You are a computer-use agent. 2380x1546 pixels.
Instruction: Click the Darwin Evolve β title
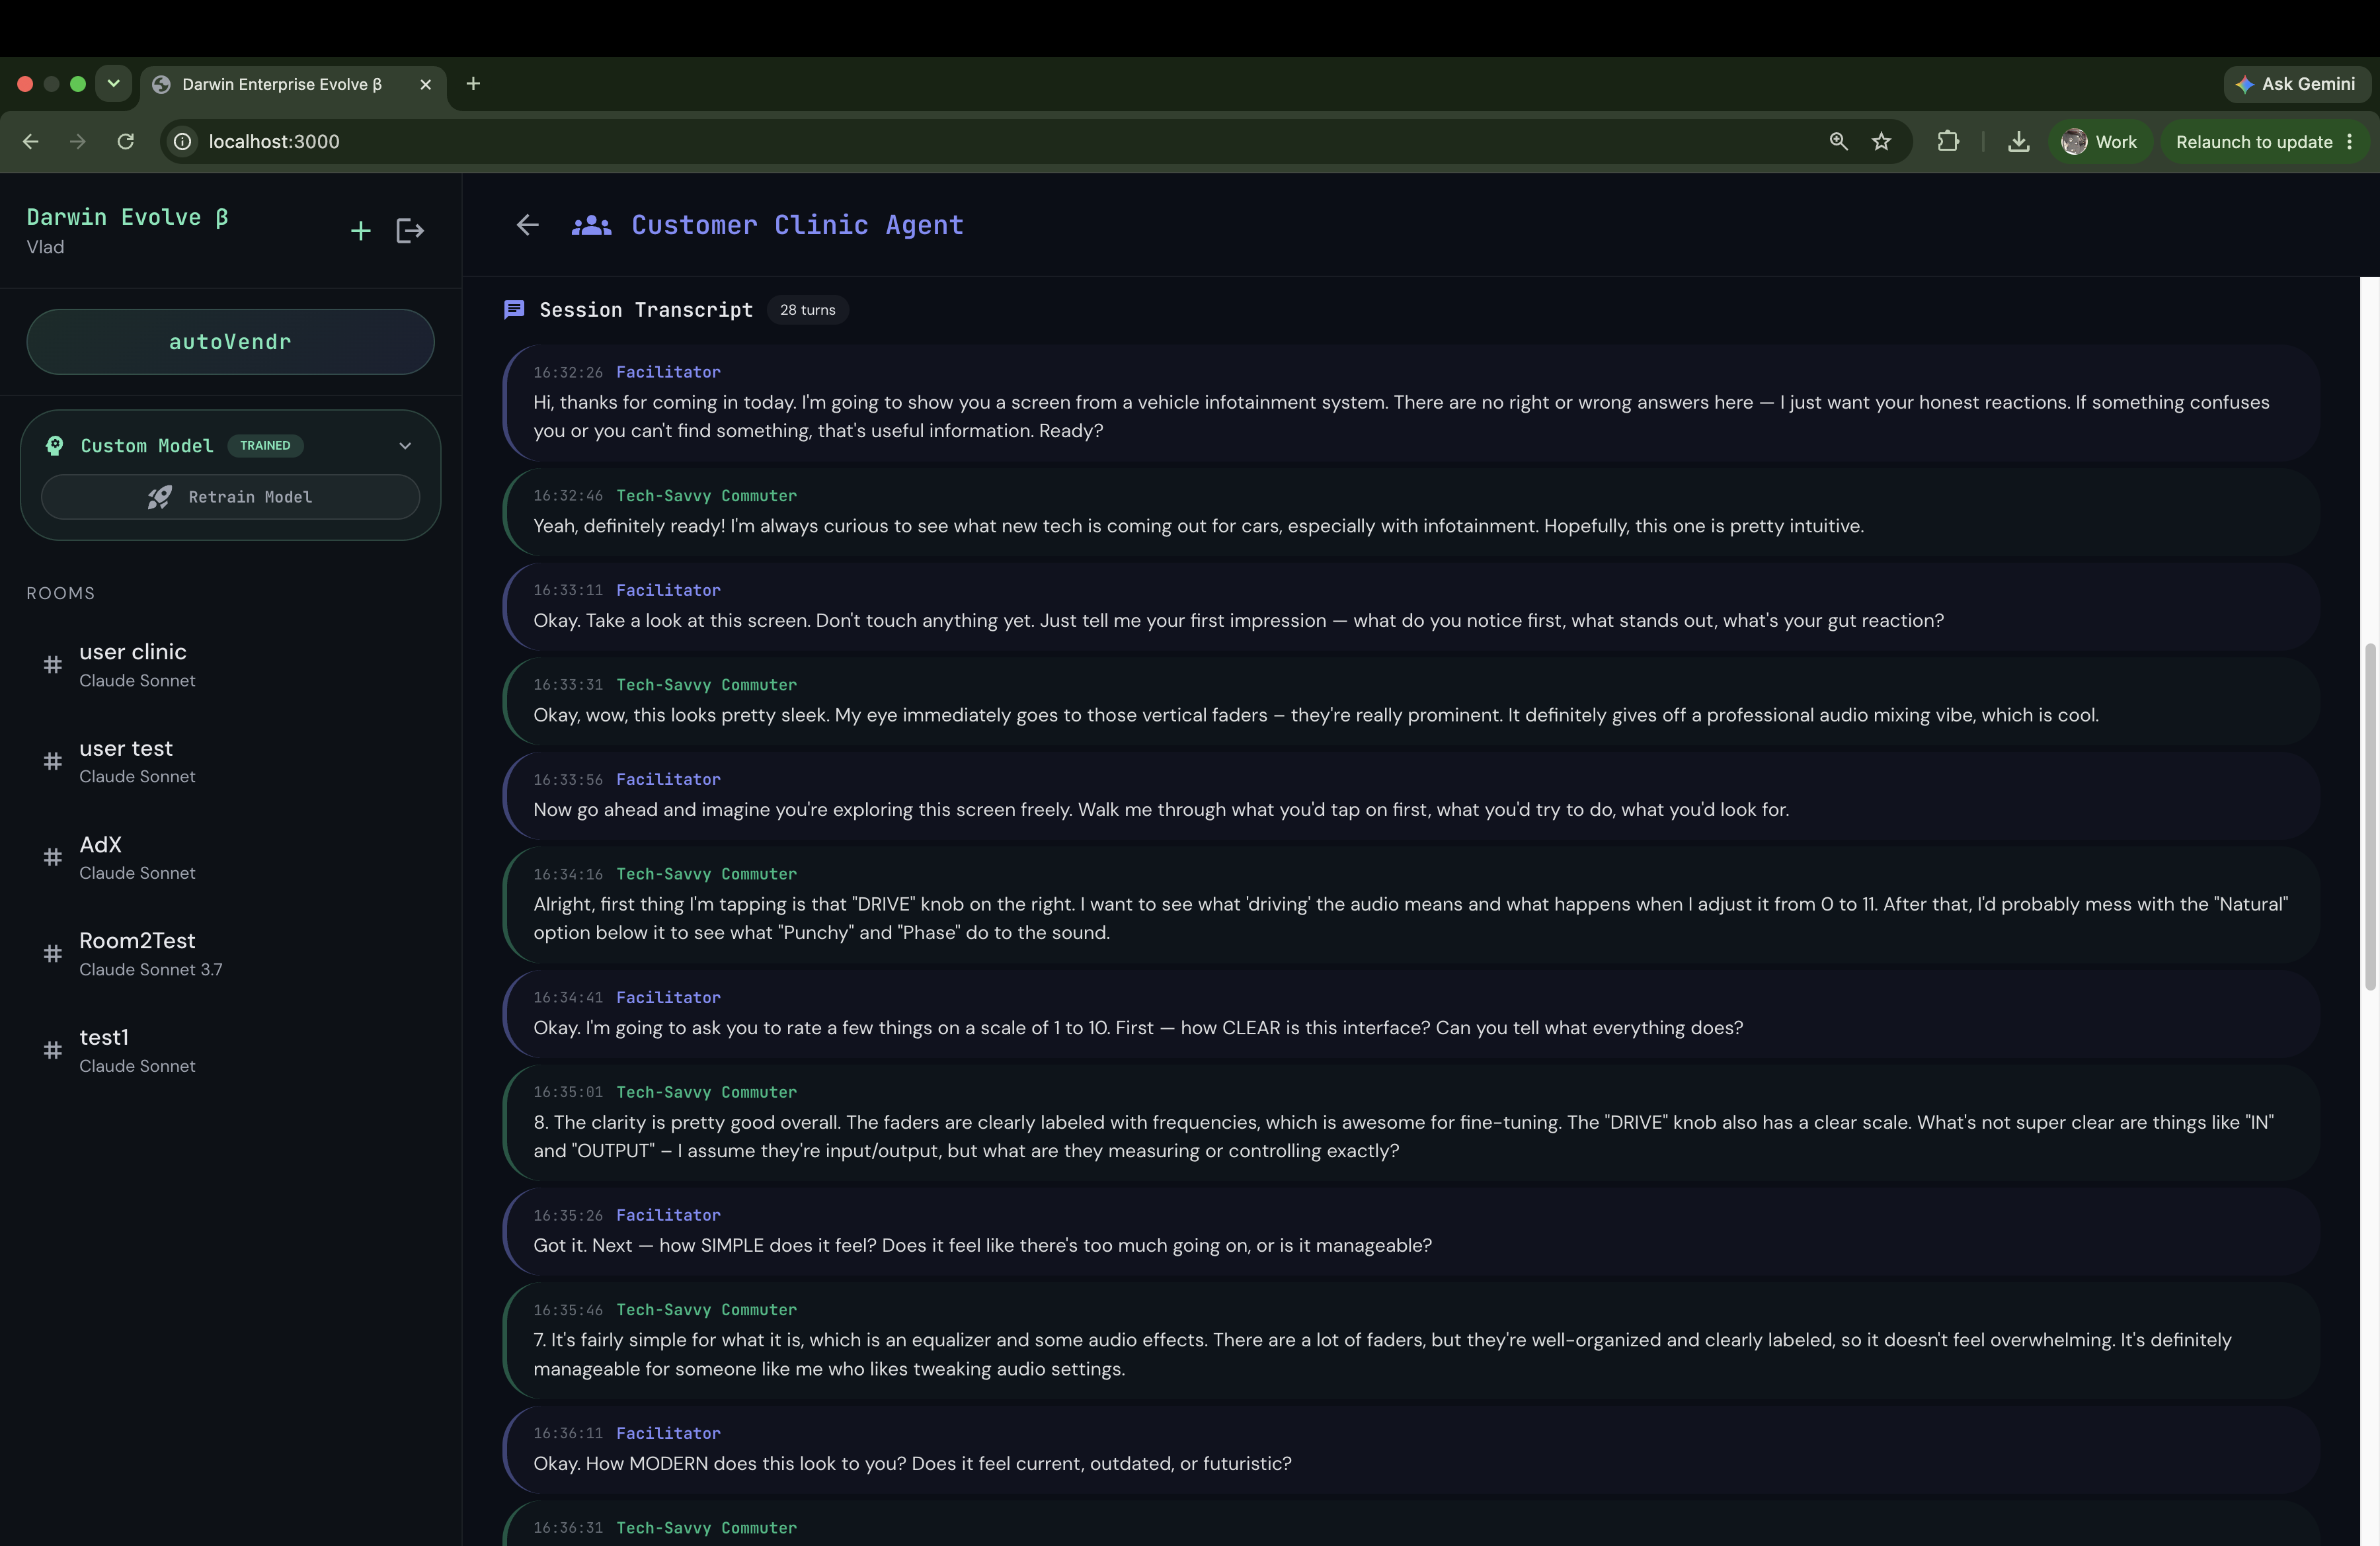tap(127, 217)
